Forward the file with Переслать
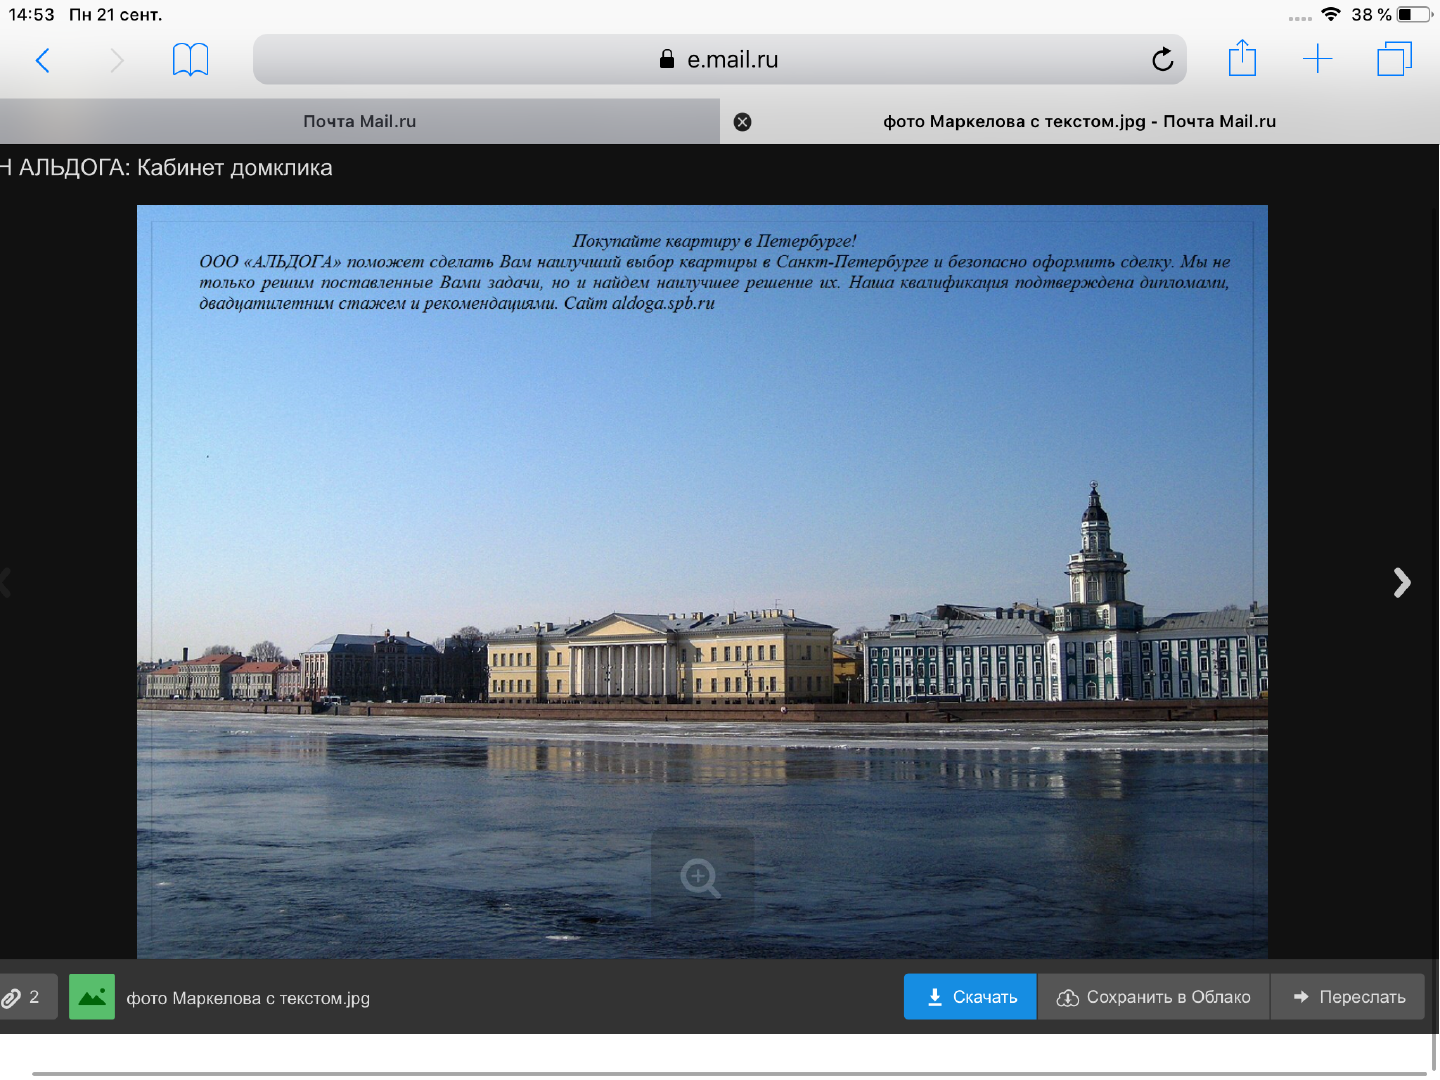 coord(1348,997)
